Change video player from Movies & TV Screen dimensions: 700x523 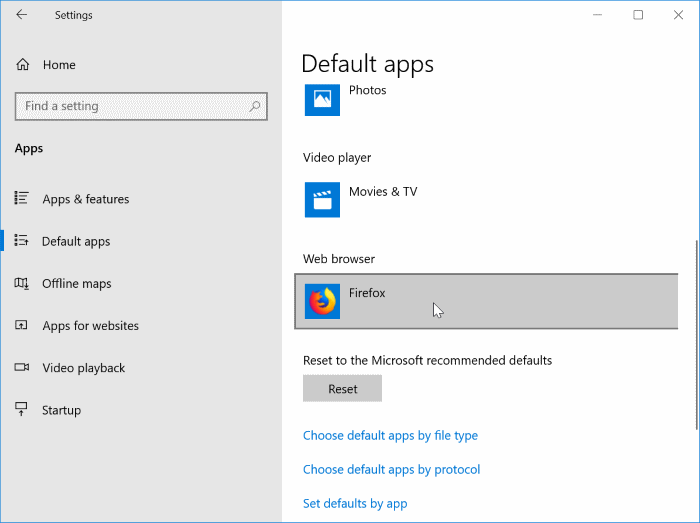486,199
